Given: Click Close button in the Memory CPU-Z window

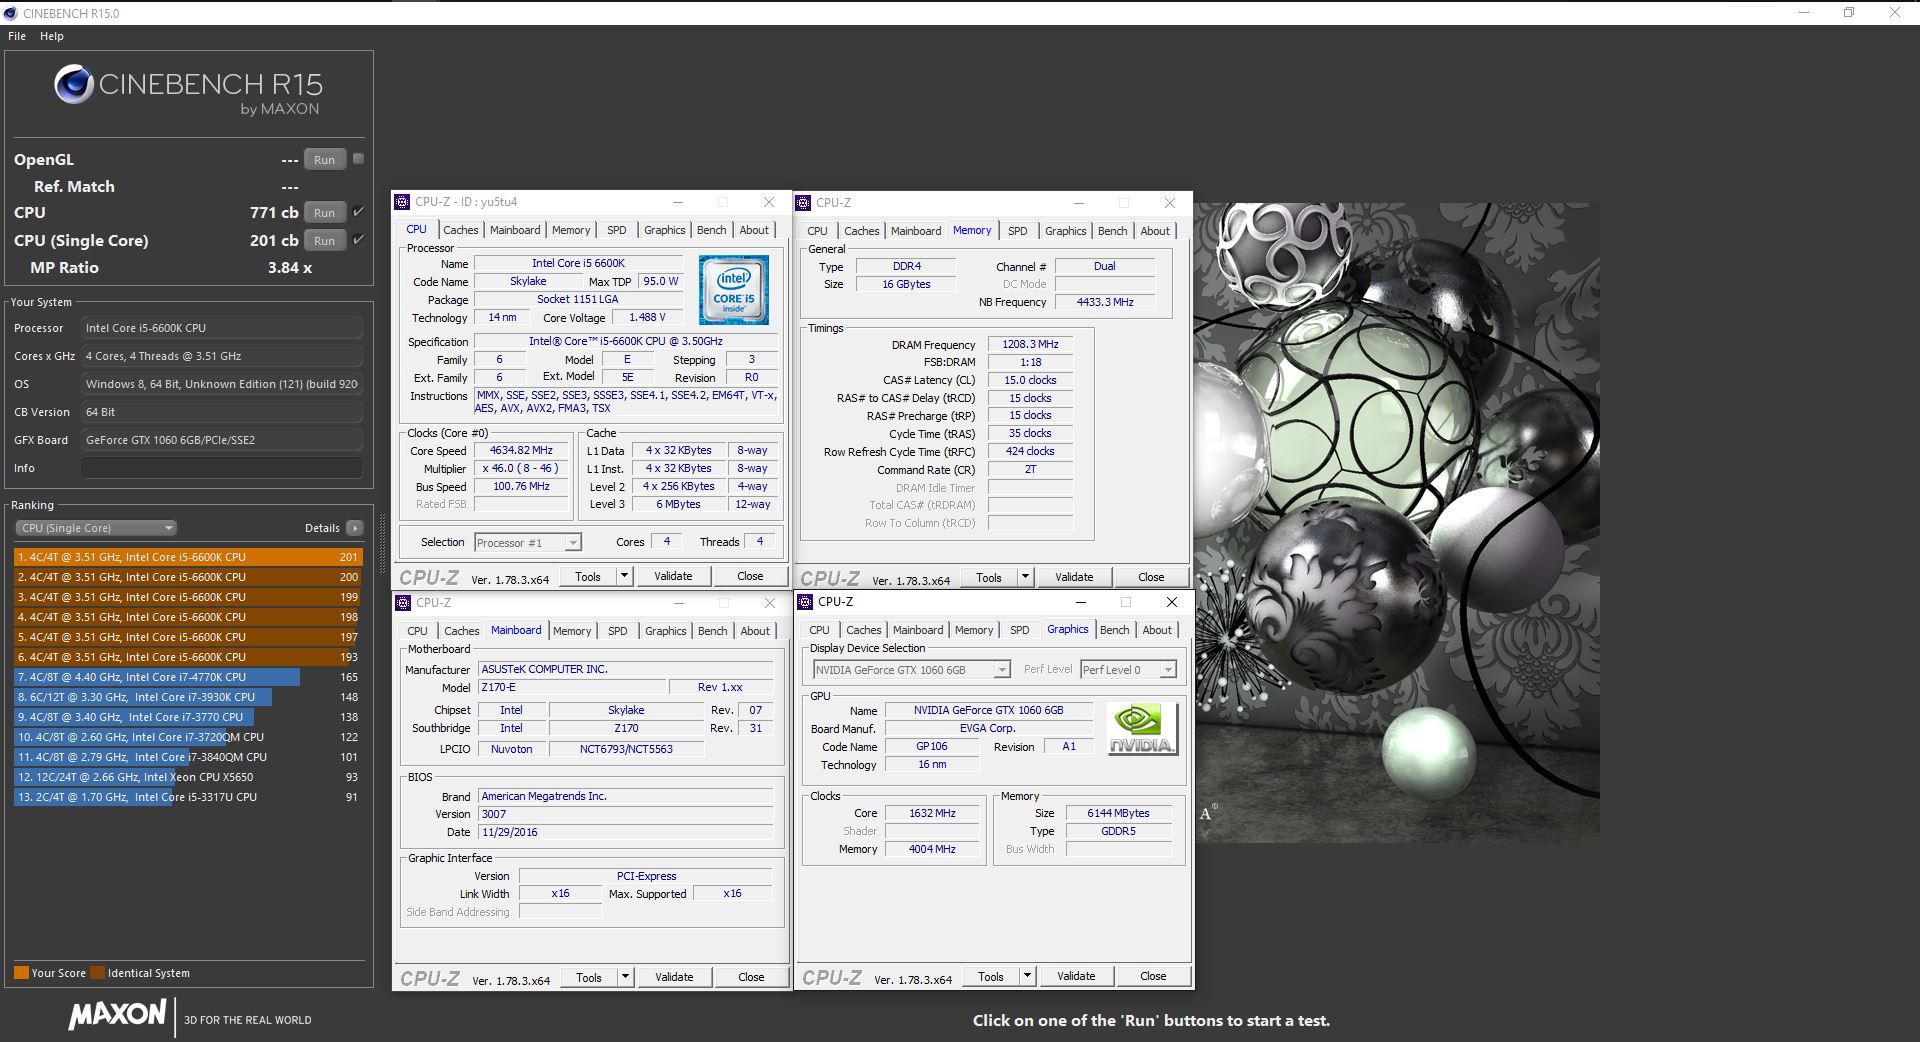Looking at the screenshot, I should (1151, 577).
